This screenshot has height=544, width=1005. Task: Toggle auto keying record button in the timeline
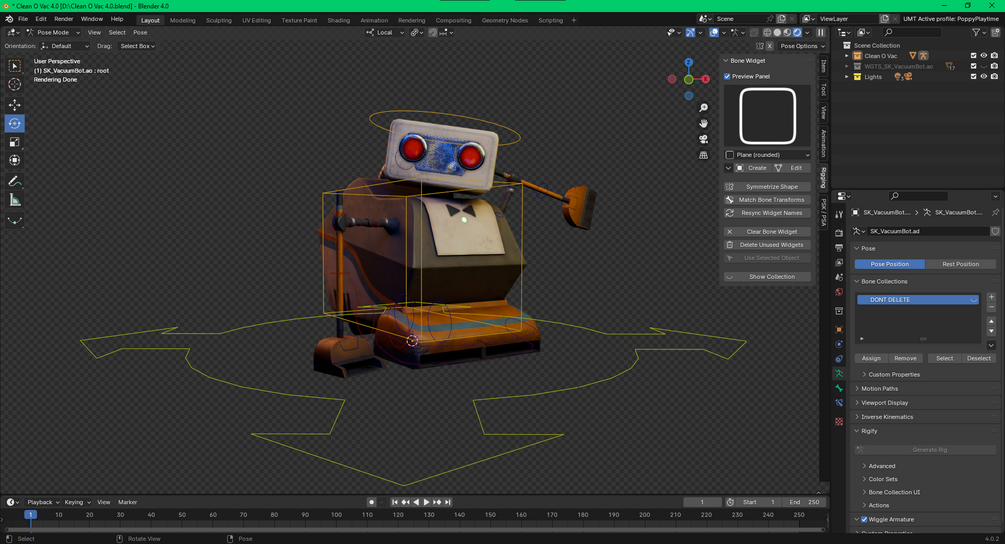tap(371, 502)
